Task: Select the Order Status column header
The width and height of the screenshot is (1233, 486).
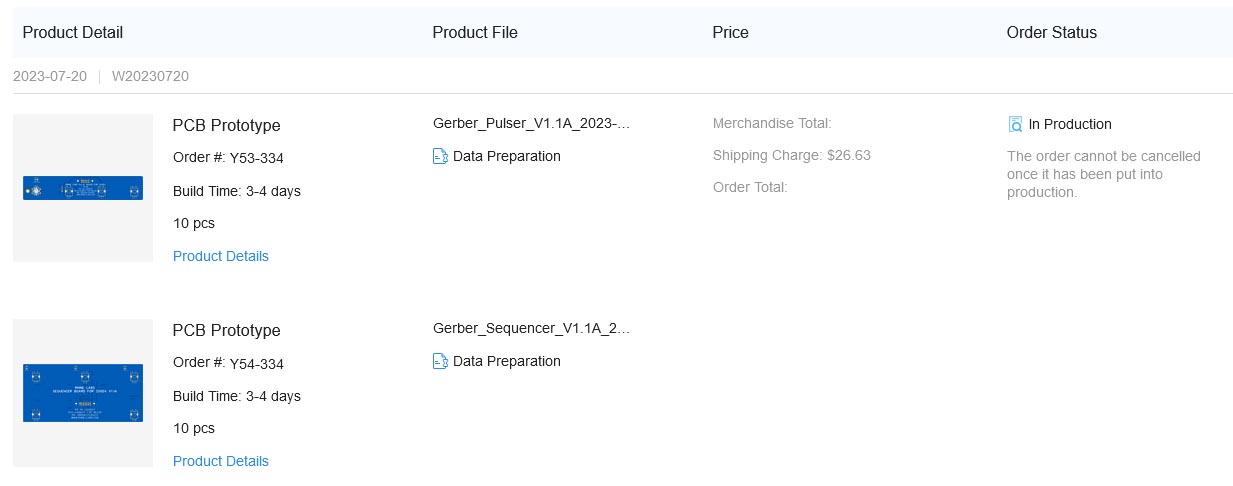Action: click(x=1052, y=32)
